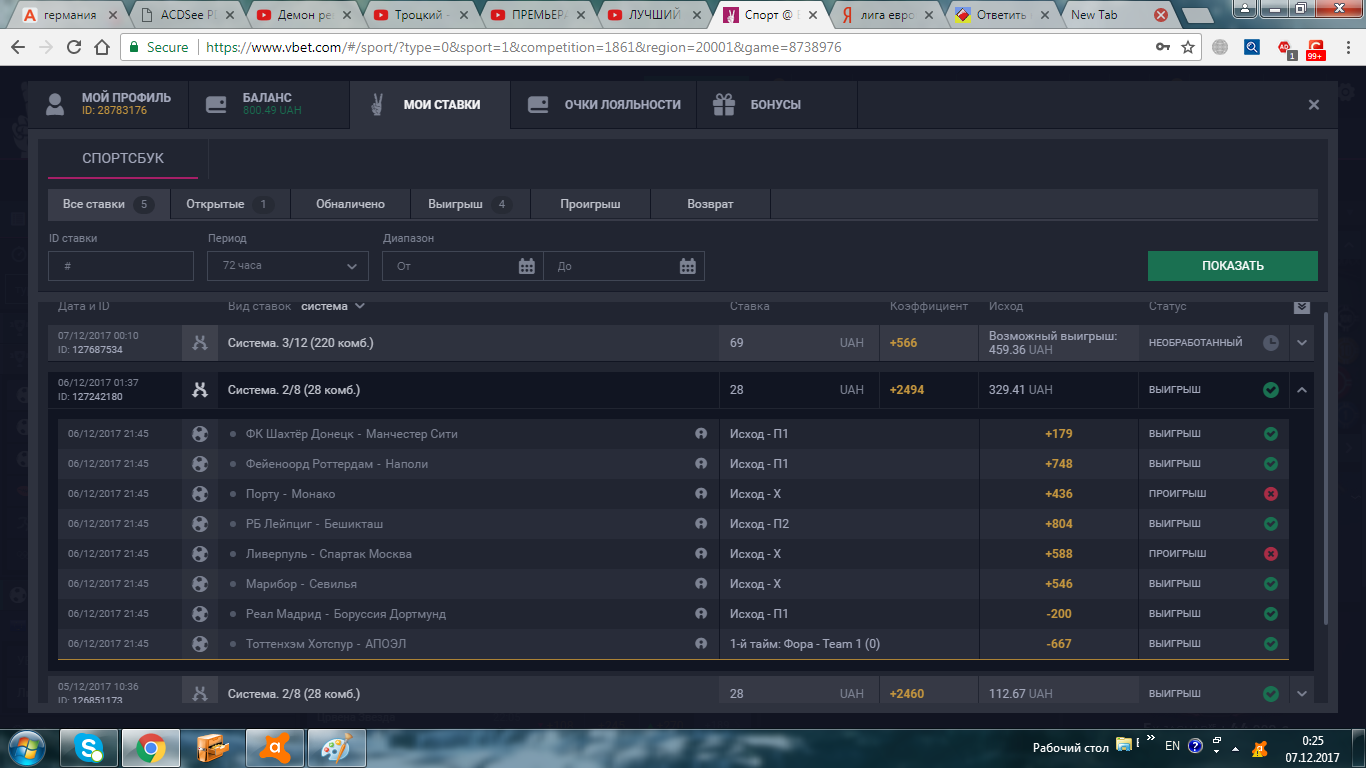The image size is (1366, 768).
Task: Open Avast icon in taskbar
Action: [274, 748]
